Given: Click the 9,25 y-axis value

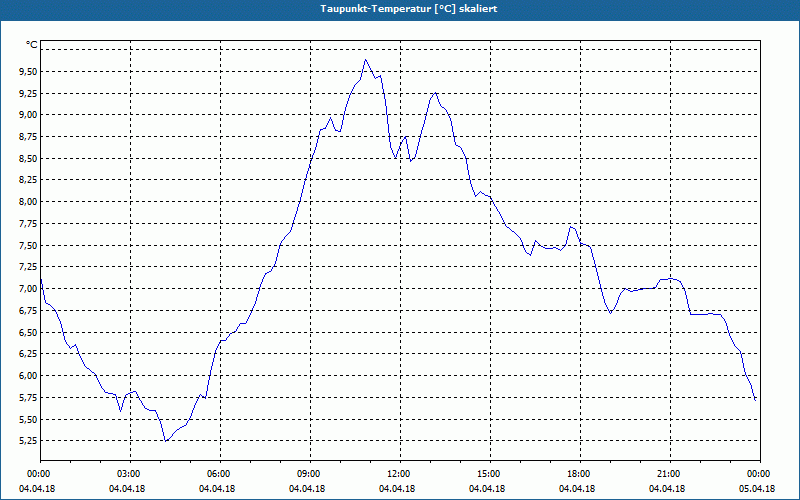Looking at the screenshot, I should [28, 93].
